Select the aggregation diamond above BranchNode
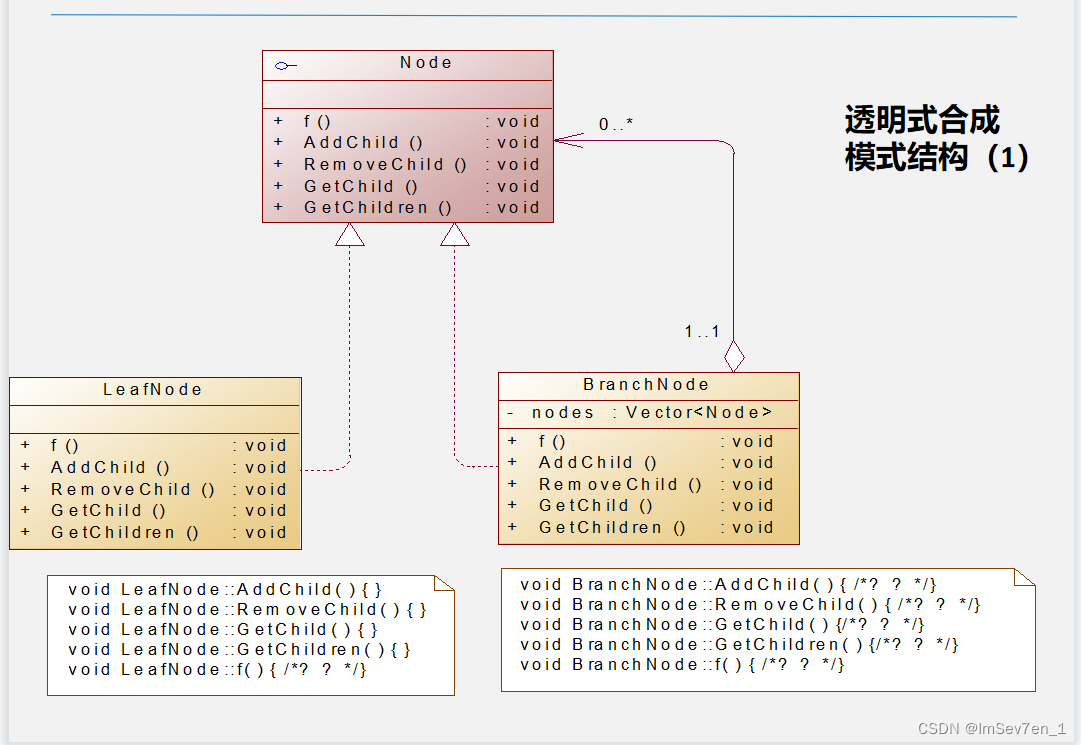The width and height of the screenshot is (1081, 745). tap(734, 356)
